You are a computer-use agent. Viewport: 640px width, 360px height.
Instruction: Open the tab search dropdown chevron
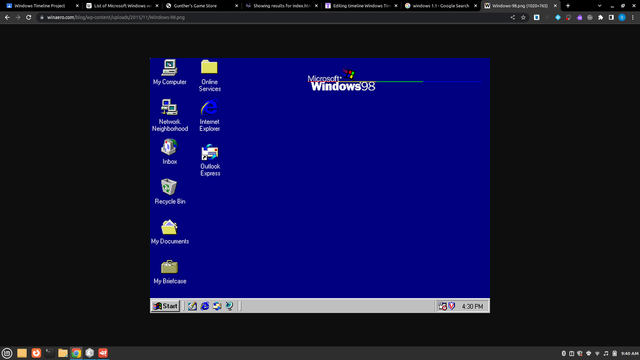pos(599,6)
